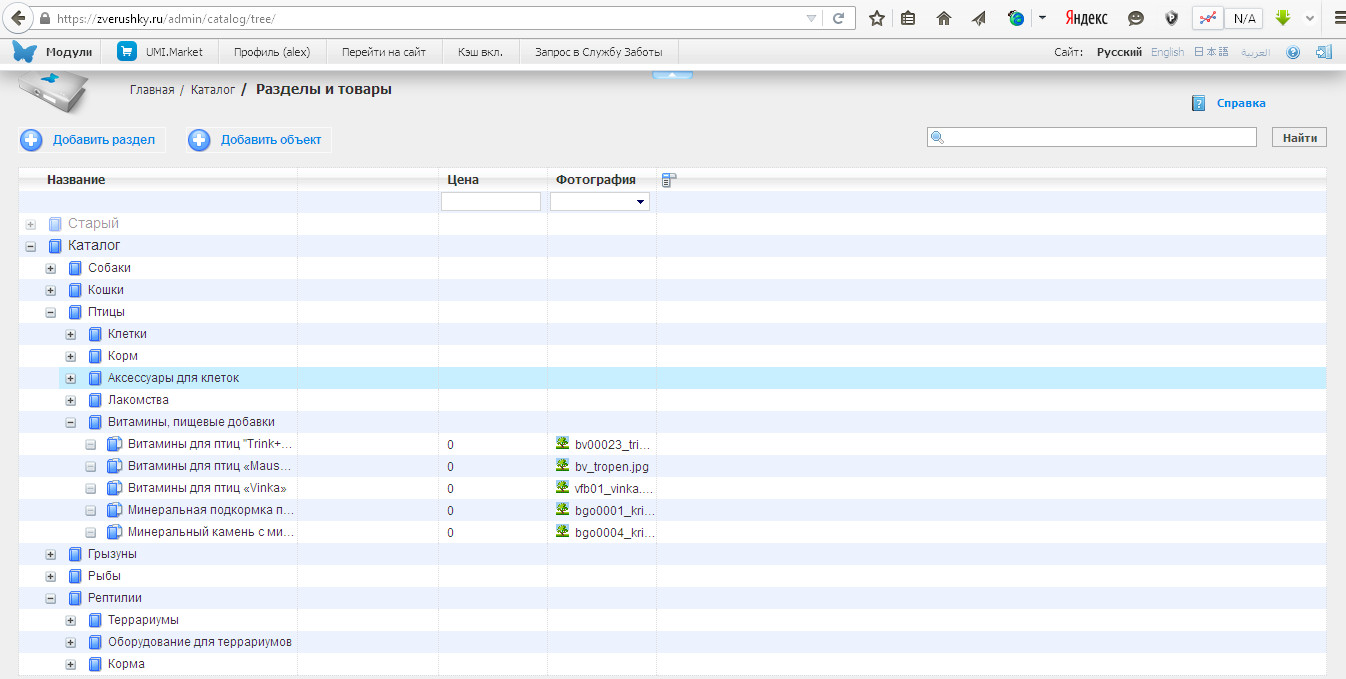Expand the Террариумы subsection

pos(71,620)
